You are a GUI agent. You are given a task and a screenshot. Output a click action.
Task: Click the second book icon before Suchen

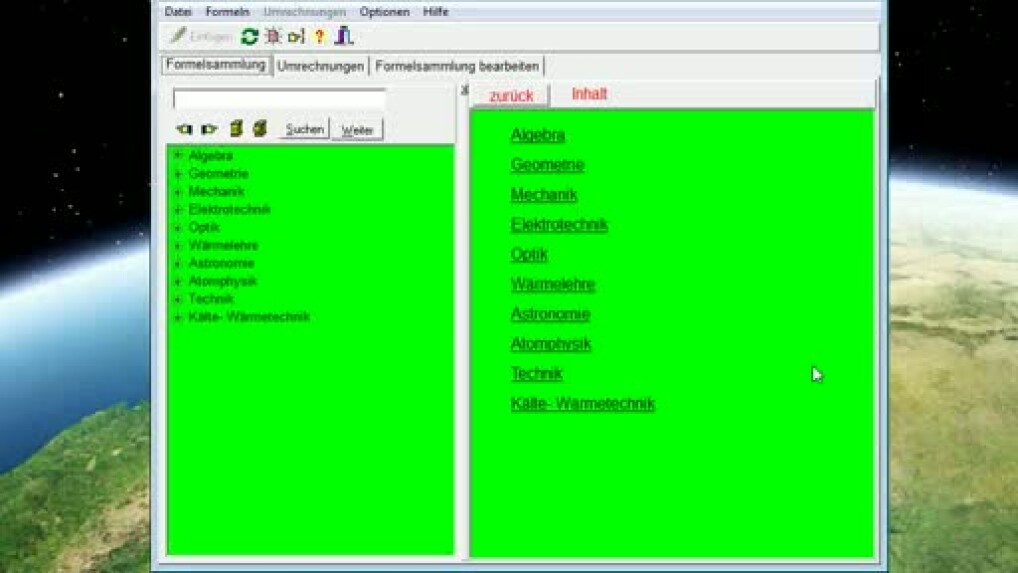[x=259, y=129]
